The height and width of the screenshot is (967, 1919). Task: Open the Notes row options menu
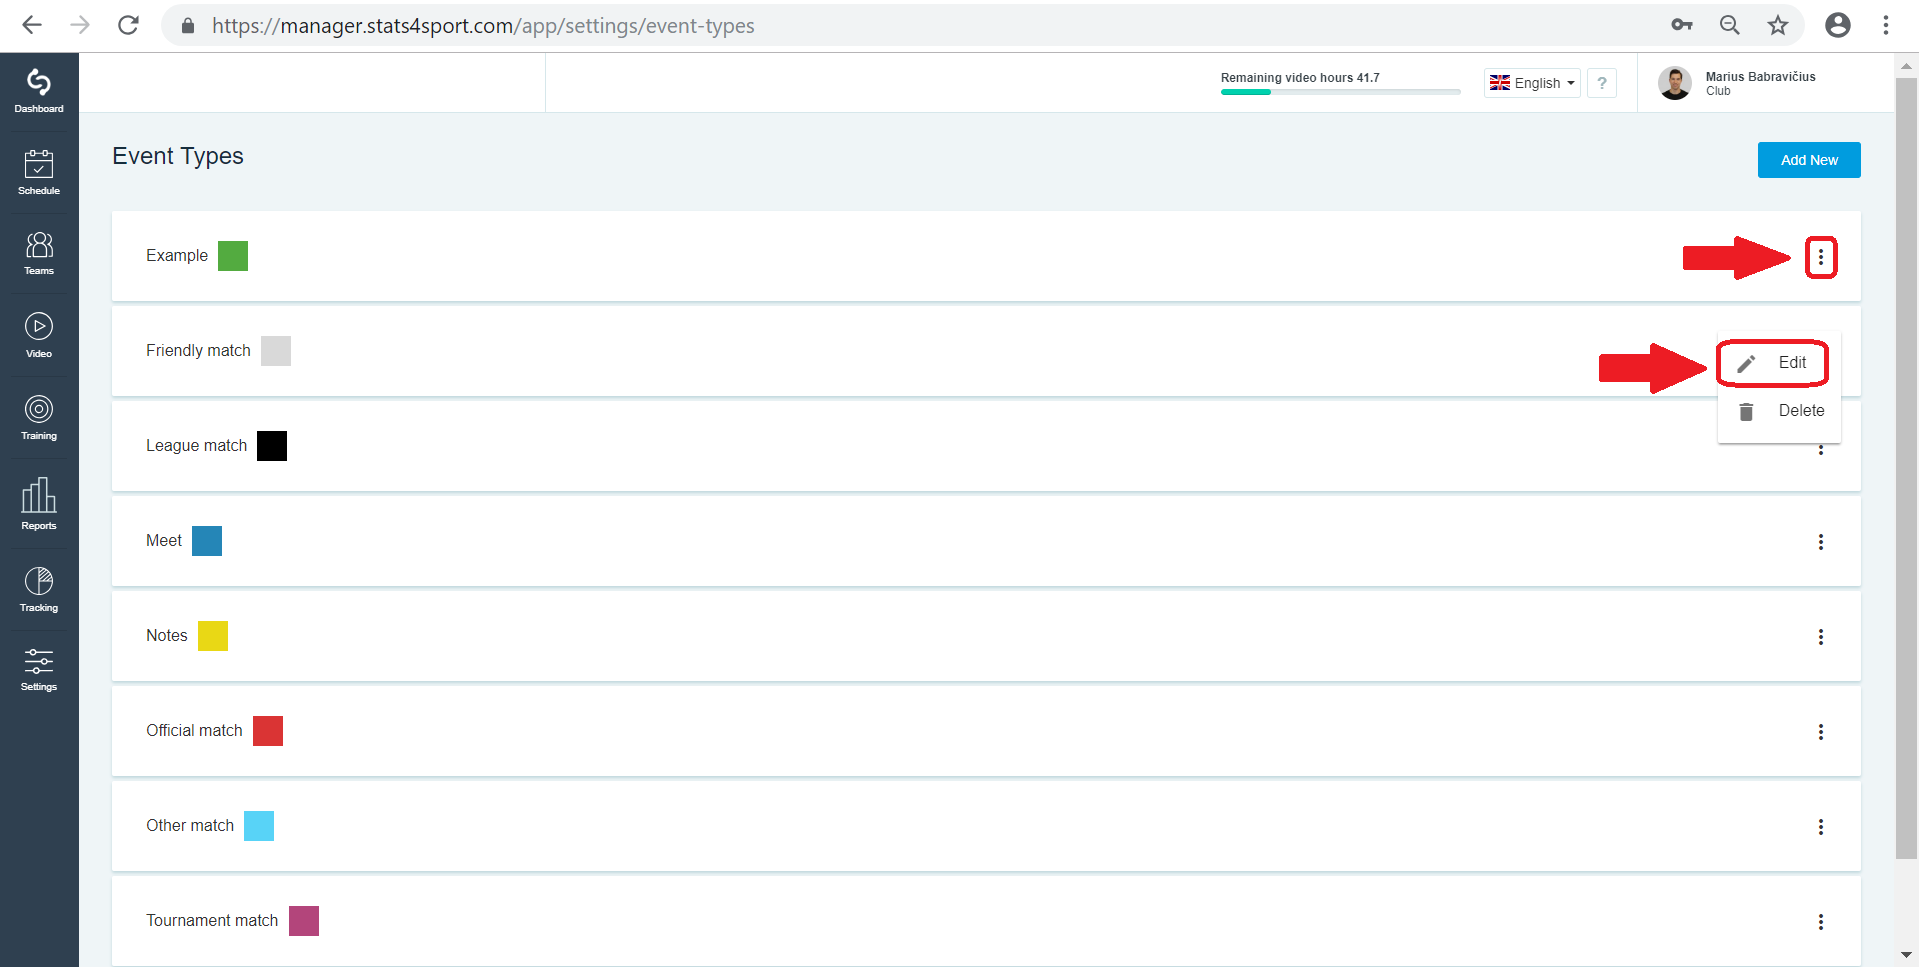1821,637
